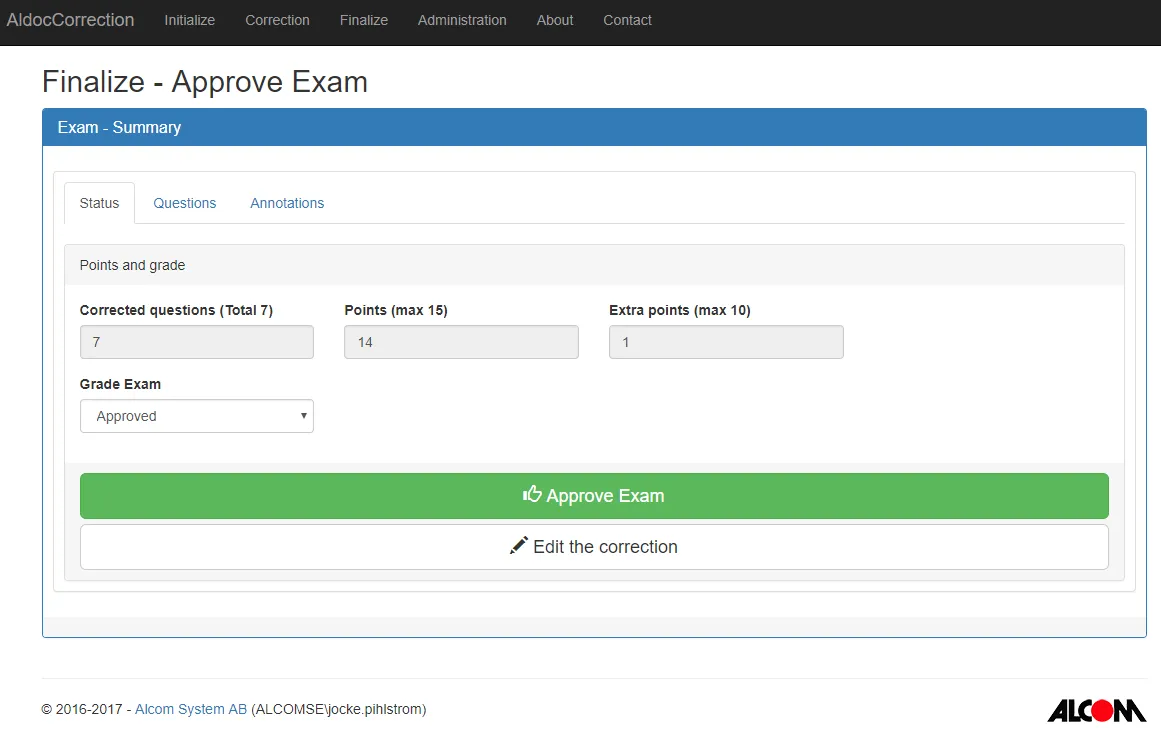Click the Points (max 15) label
Viewport: 1161px width, 740px height.
click(x=396, y=310)
